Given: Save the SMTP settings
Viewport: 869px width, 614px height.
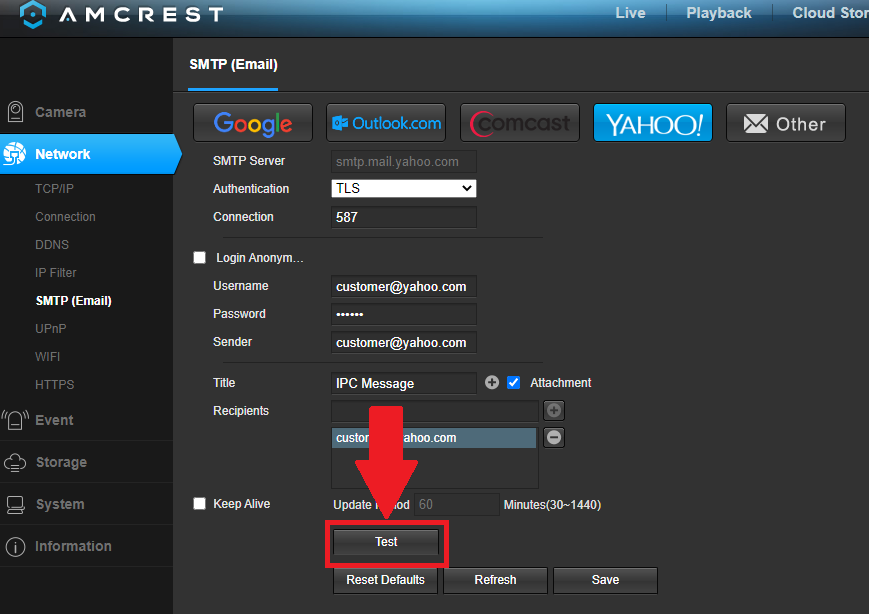Looking at the screenshot, I should [x=605, y=580].
